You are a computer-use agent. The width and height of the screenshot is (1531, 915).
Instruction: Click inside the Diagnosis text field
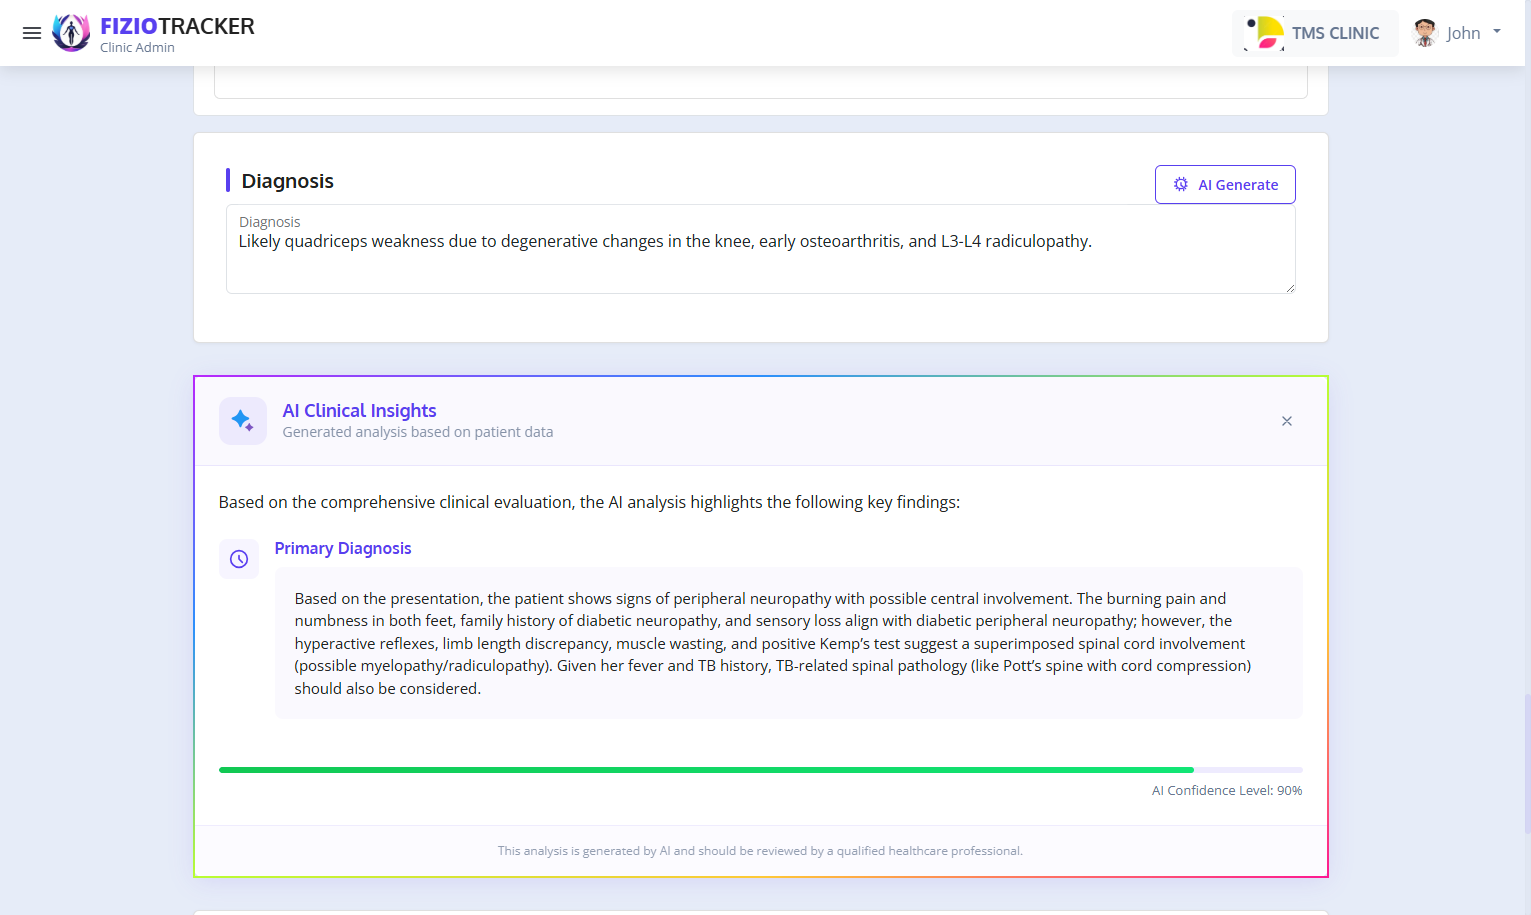click(x=760, y=248)
